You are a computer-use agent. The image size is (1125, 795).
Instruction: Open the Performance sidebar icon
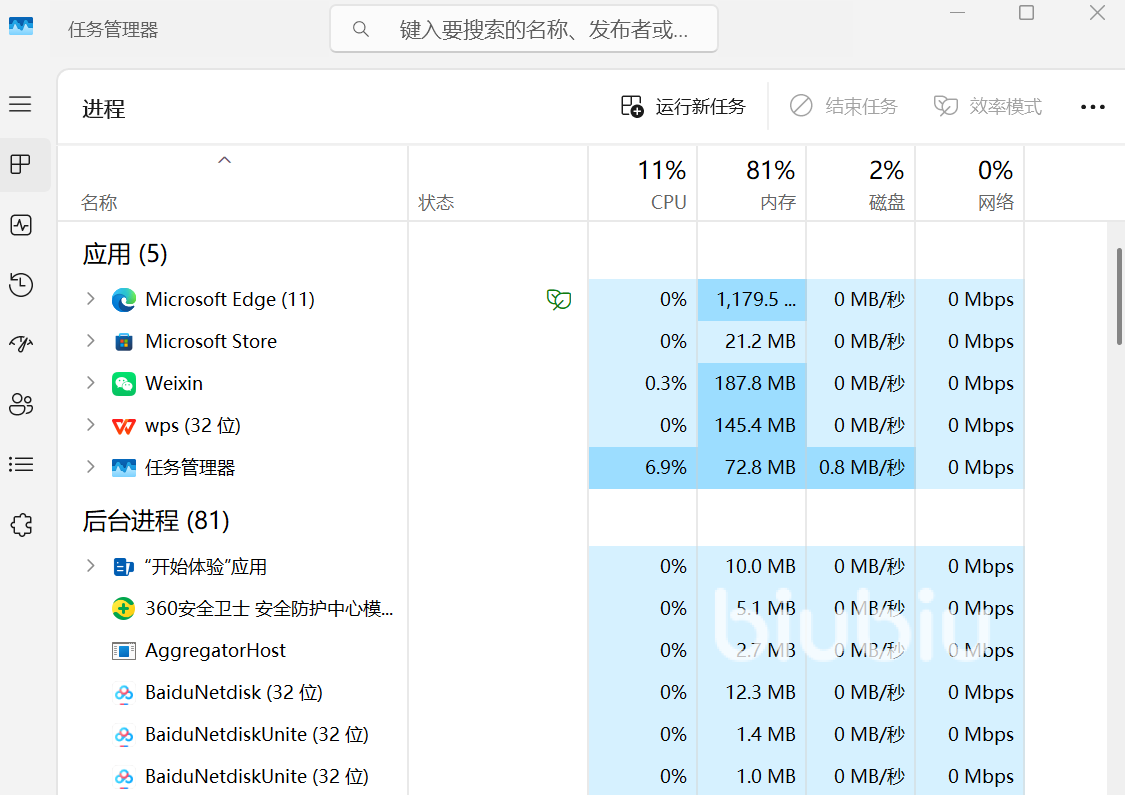pyautogui.click(x=21, y=225)
